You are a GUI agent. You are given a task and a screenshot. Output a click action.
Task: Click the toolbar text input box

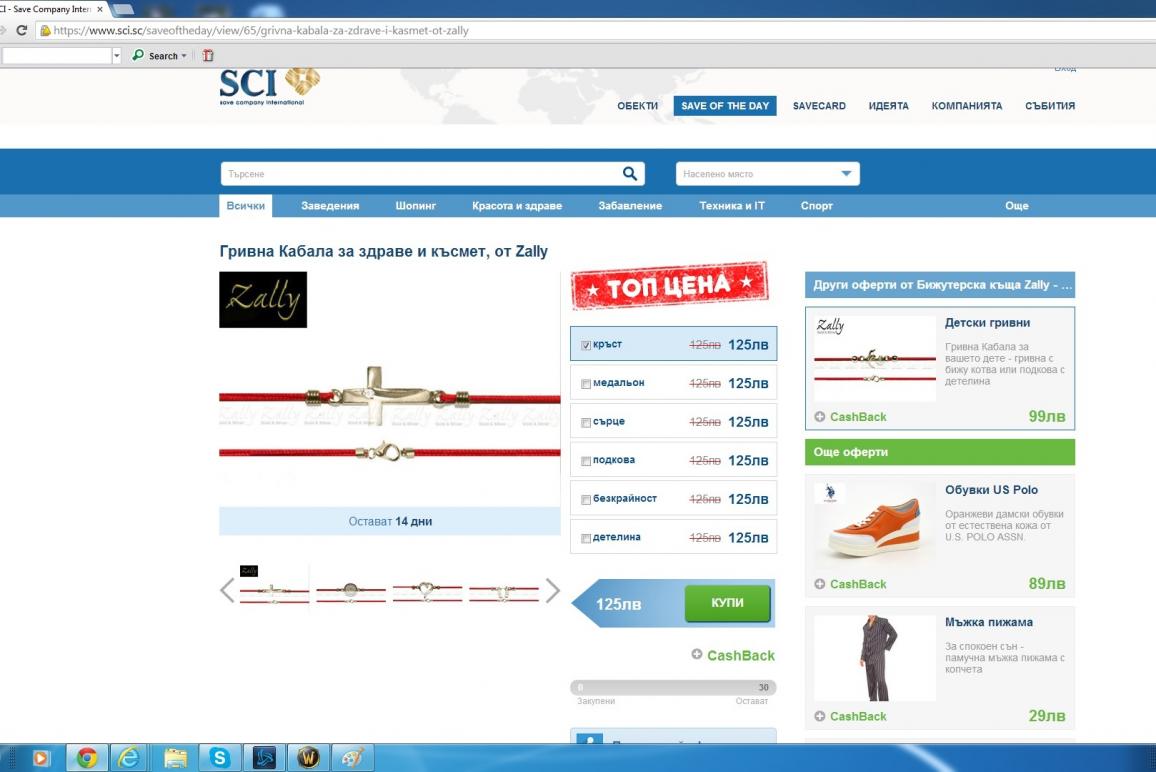point(57,55)
